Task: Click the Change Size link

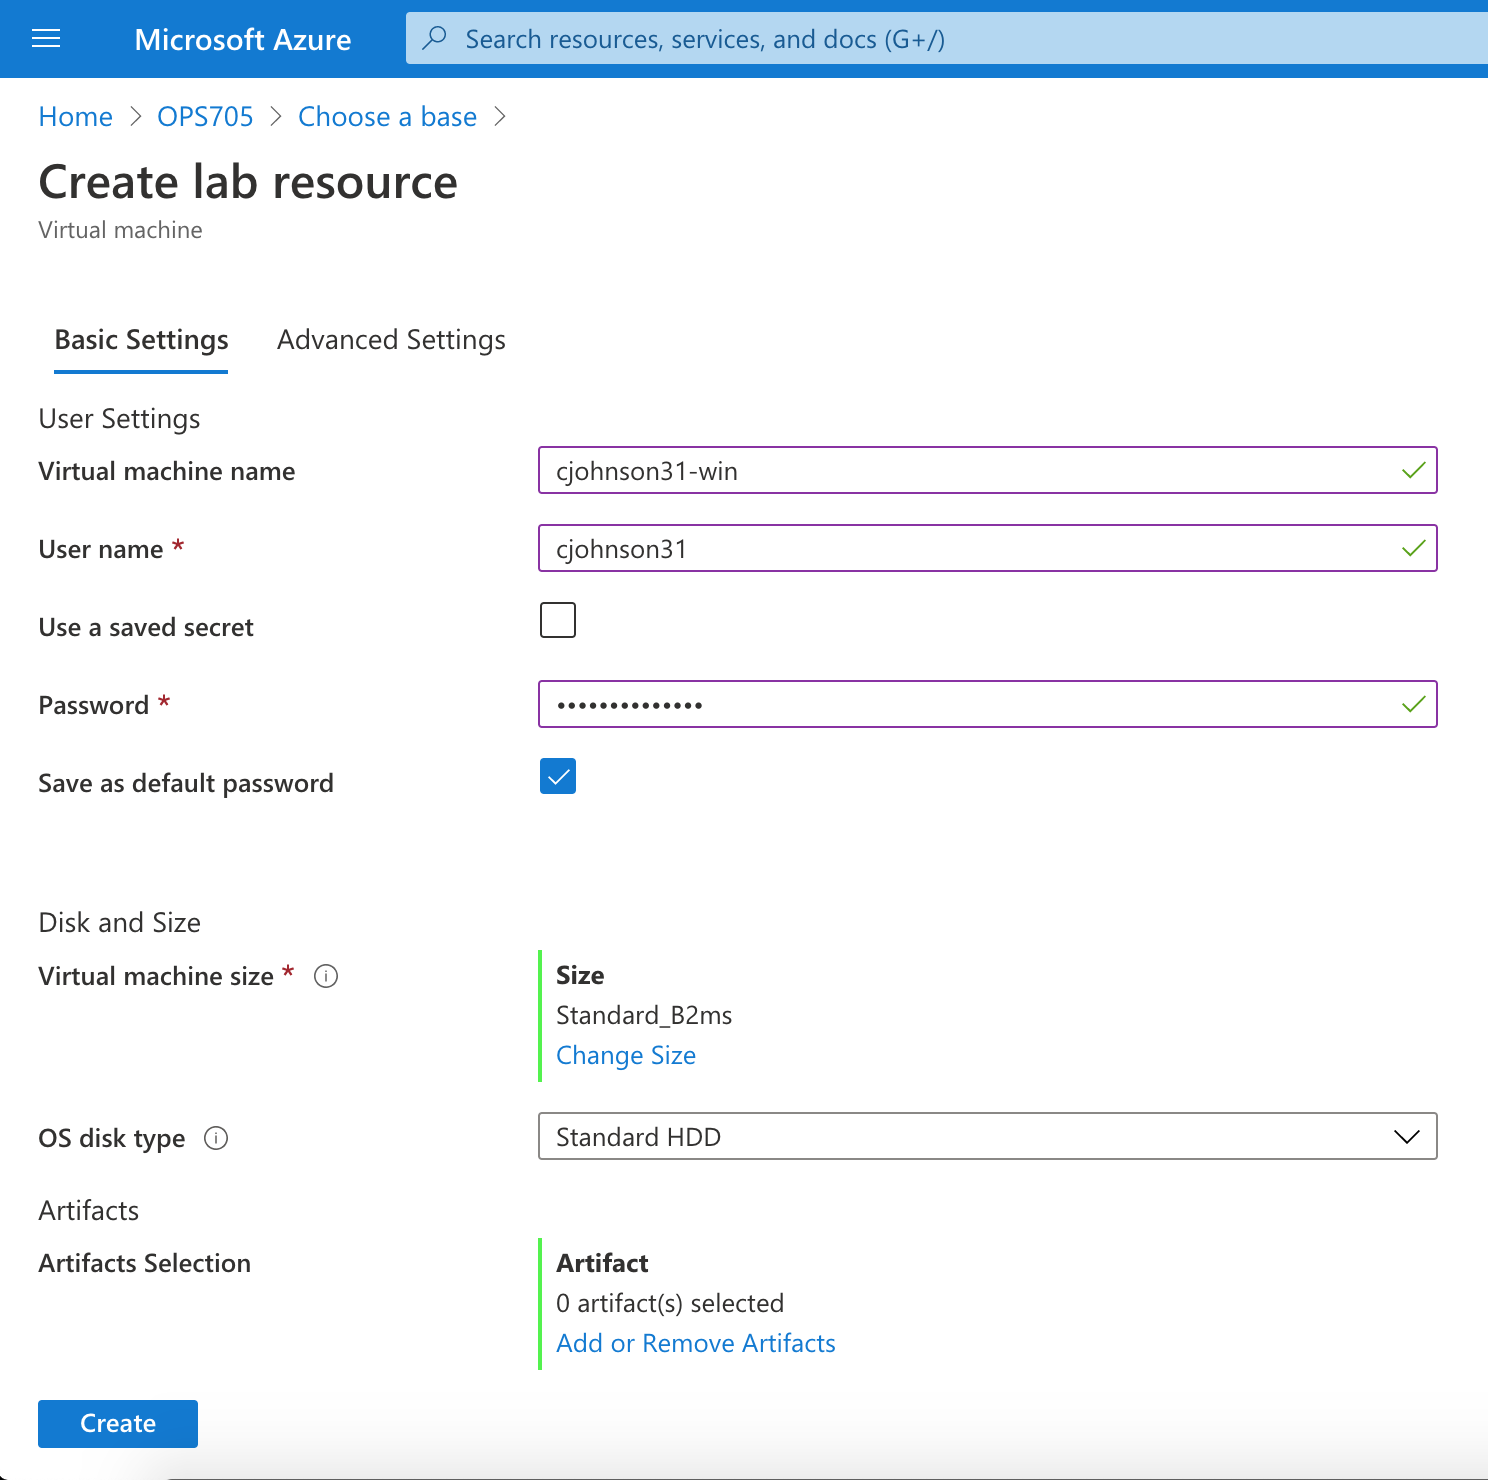Action: click(x=626, y=1055)
